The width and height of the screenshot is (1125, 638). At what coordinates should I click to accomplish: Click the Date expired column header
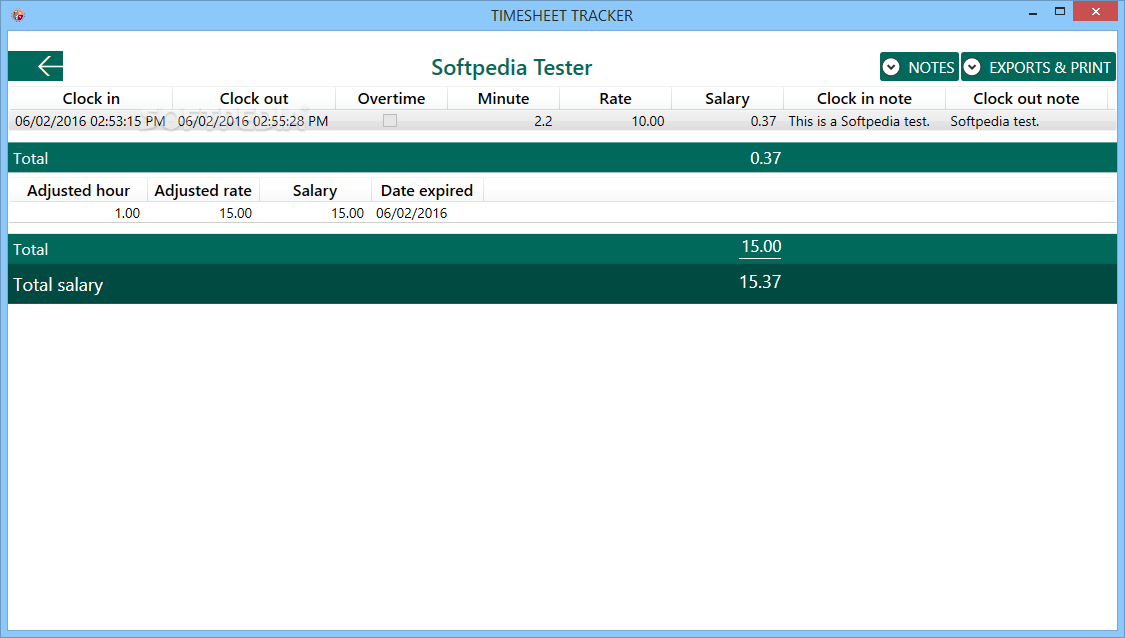click(x=427, y=190)
